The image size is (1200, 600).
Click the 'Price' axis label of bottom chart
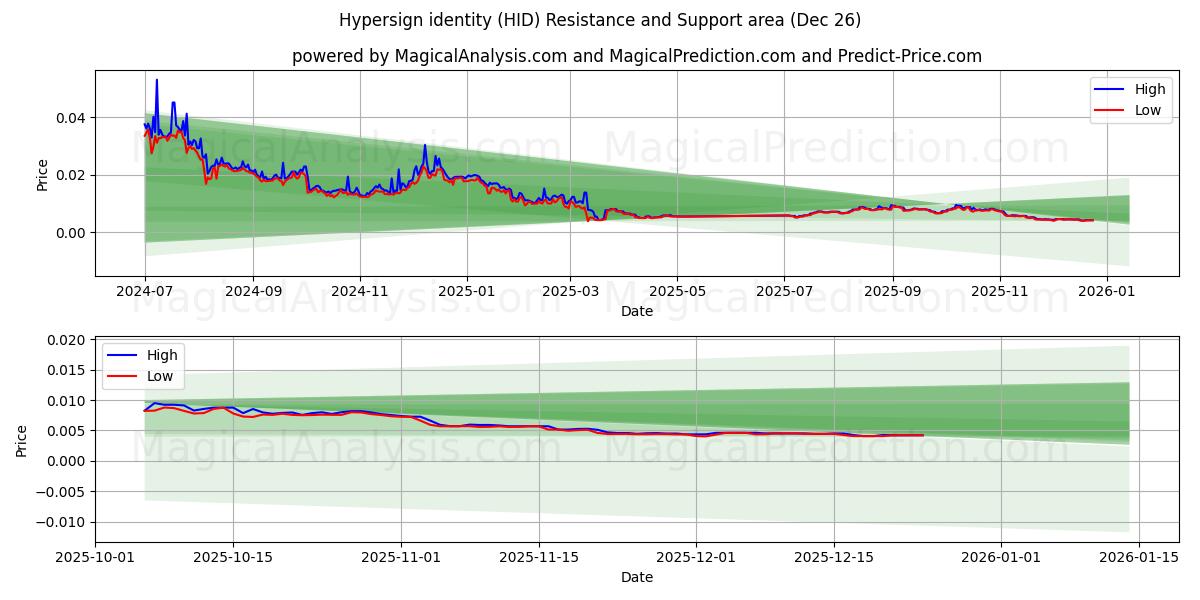click(x=22, y=440)
